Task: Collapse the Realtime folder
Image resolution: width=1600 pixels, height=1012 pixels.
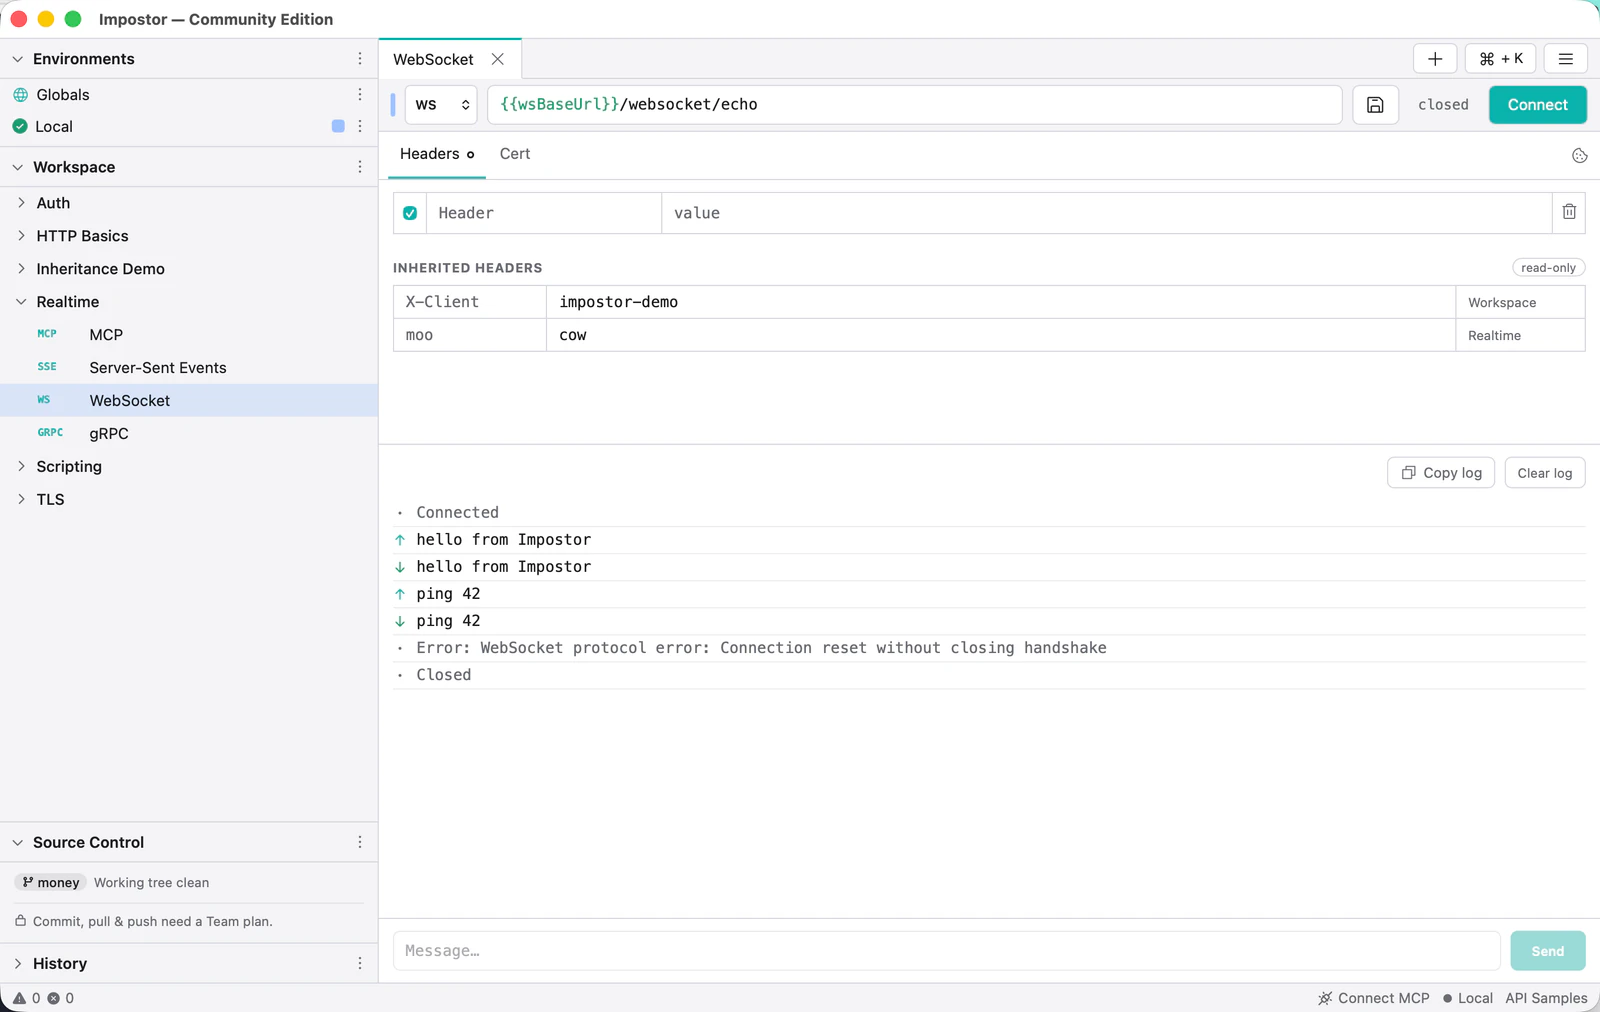Action: coord(21,301)
